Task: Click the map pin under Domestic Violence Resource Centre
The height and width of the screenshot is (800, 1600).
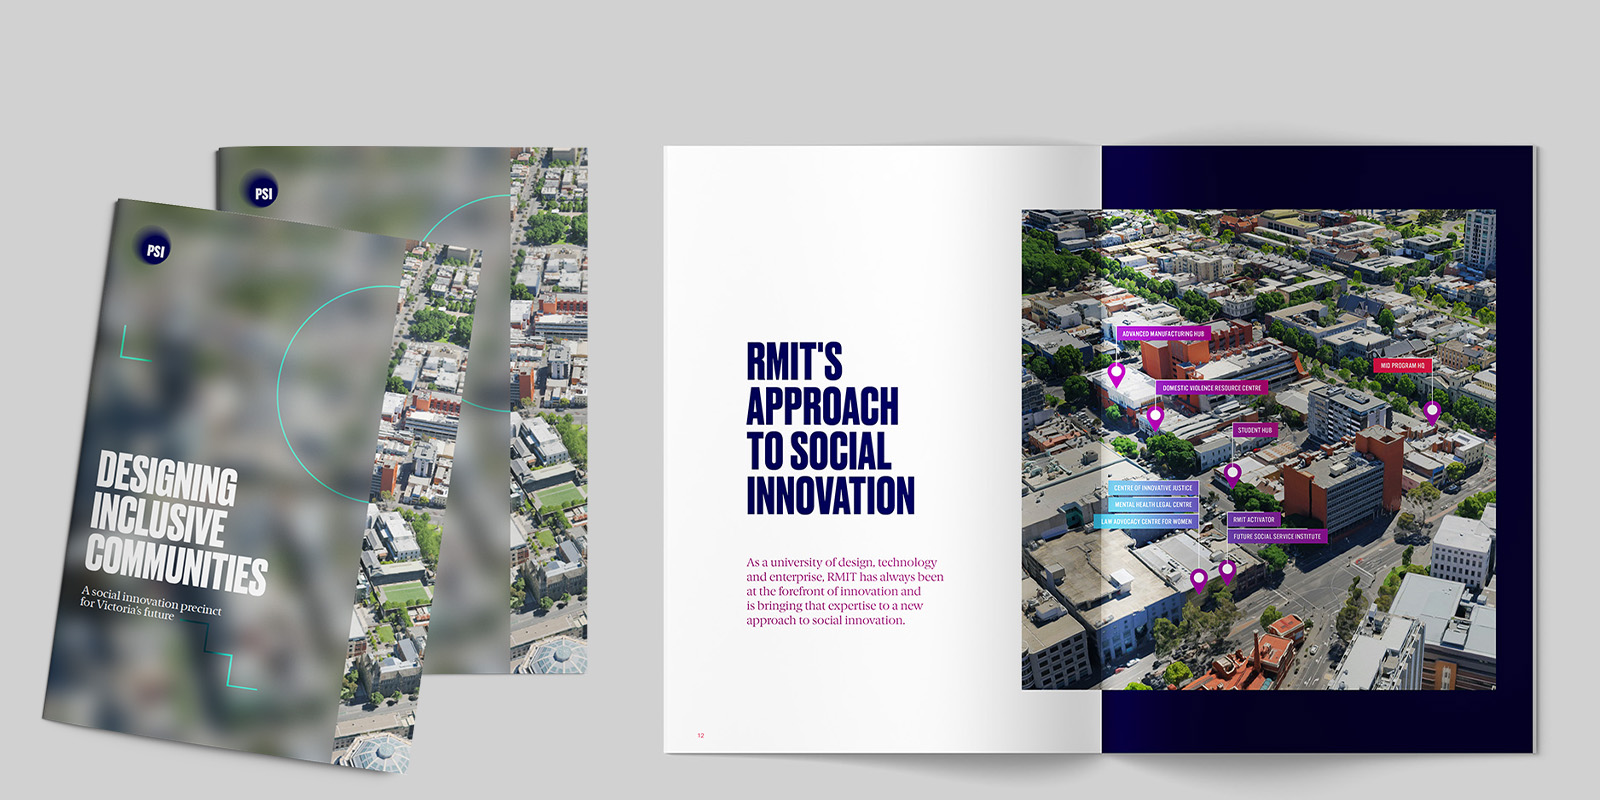Action: pyautogui.click(x=1155, y=418)
